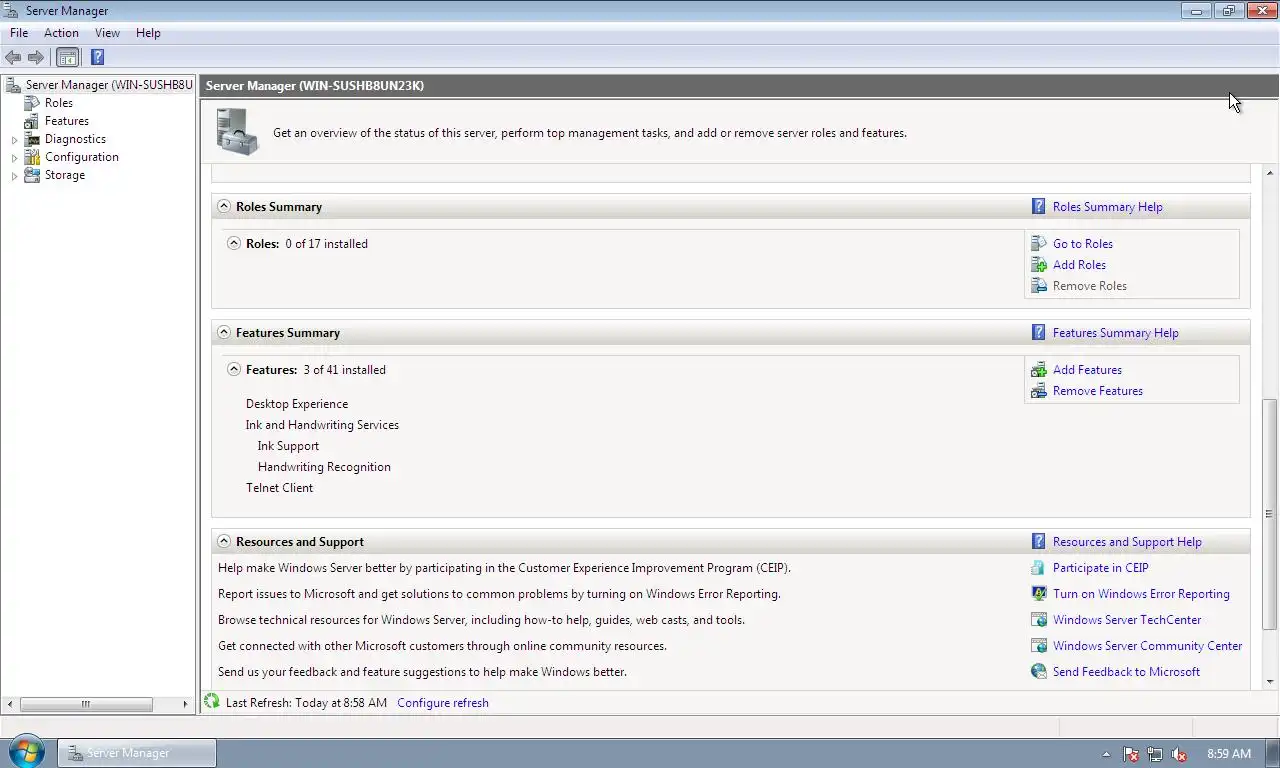Click the Ink Support feature text
This screenshot has height=768, width=1280.
[288, 446]
